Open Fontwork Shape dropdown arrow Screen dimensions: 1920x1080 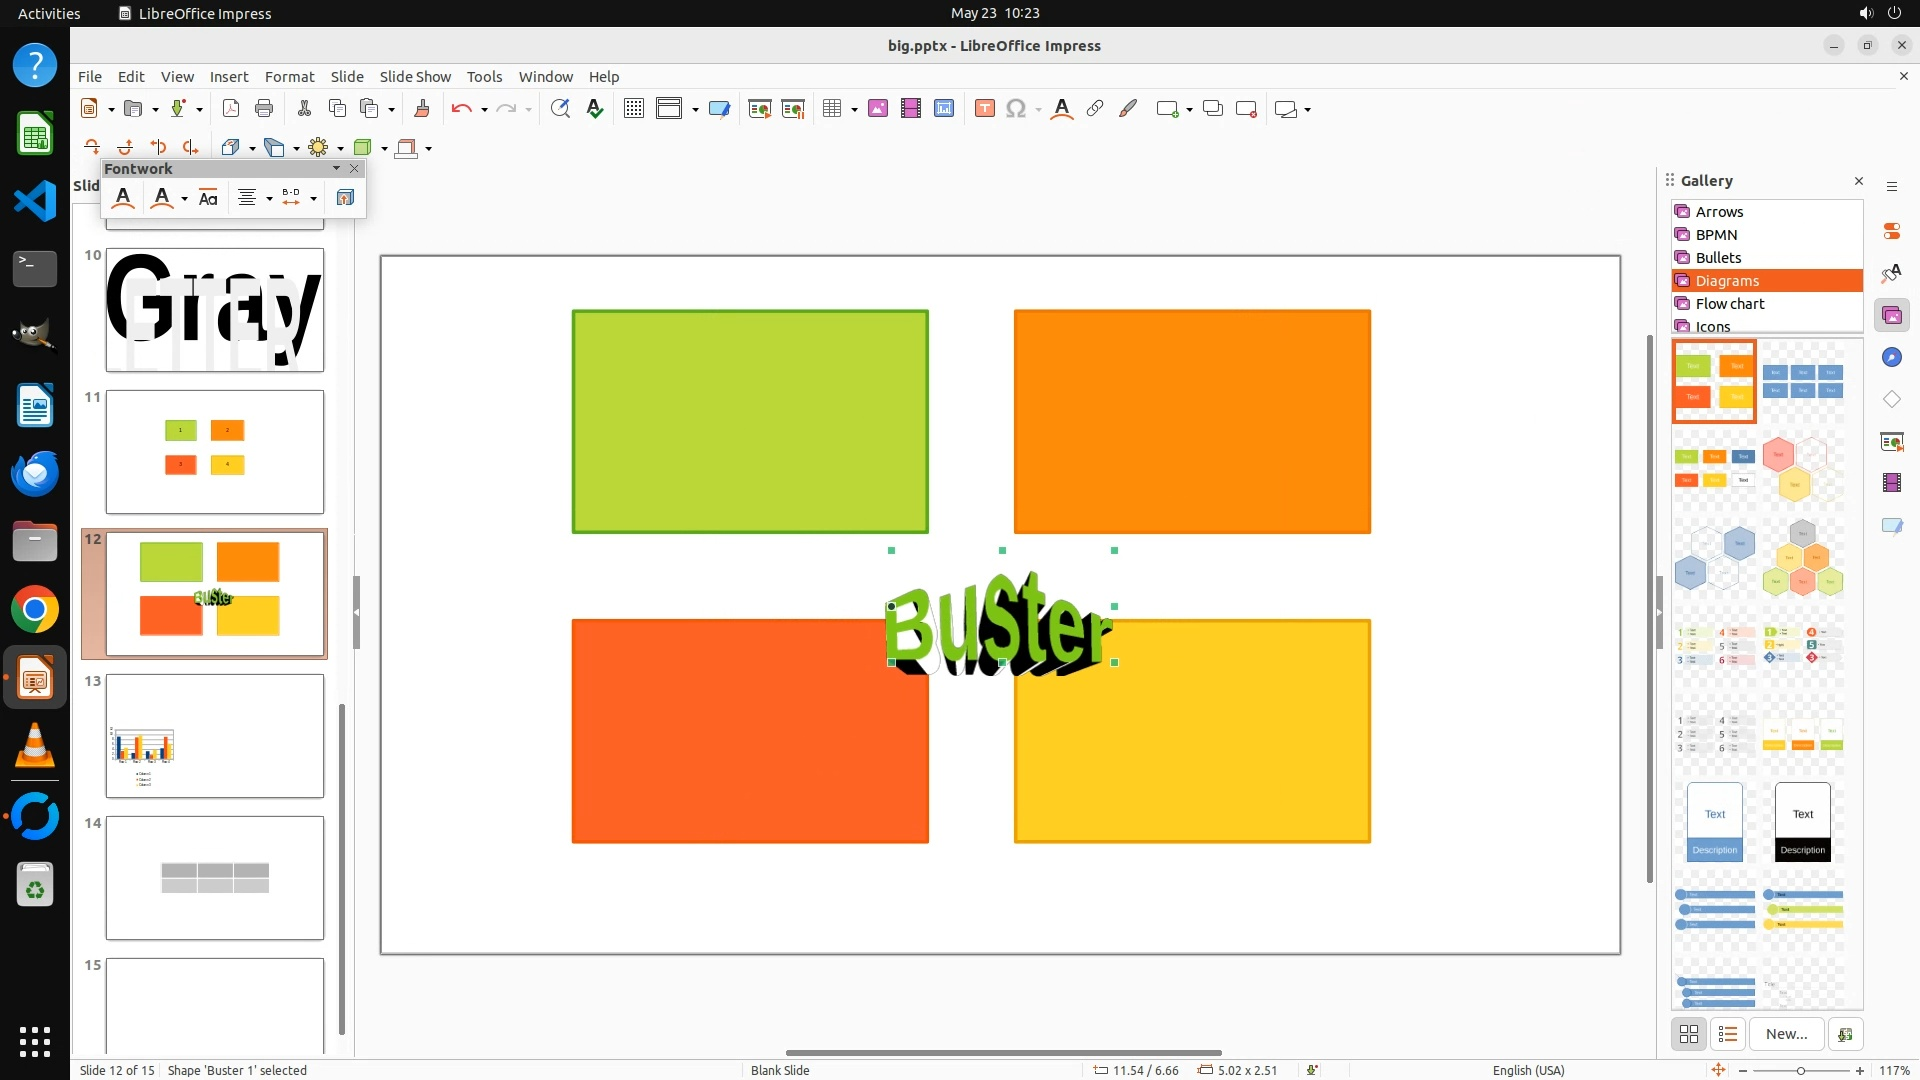[184, 198]
